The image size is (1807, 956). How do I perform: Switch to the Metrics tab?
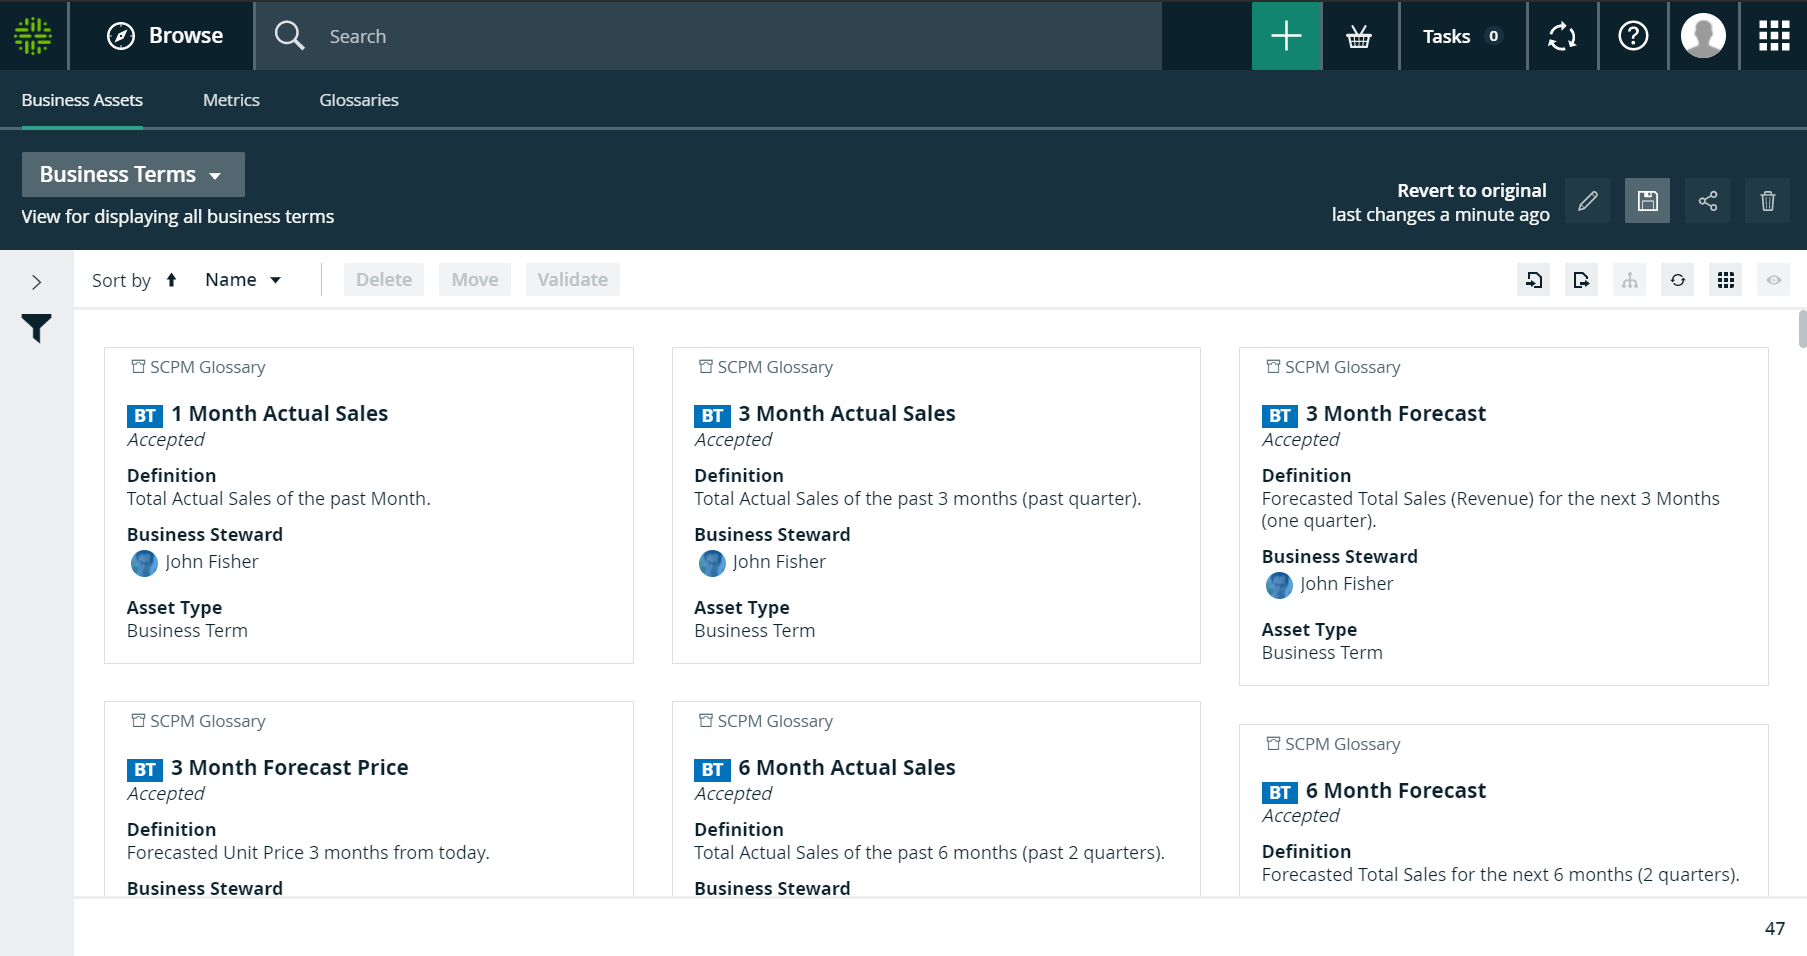point(231,100)
